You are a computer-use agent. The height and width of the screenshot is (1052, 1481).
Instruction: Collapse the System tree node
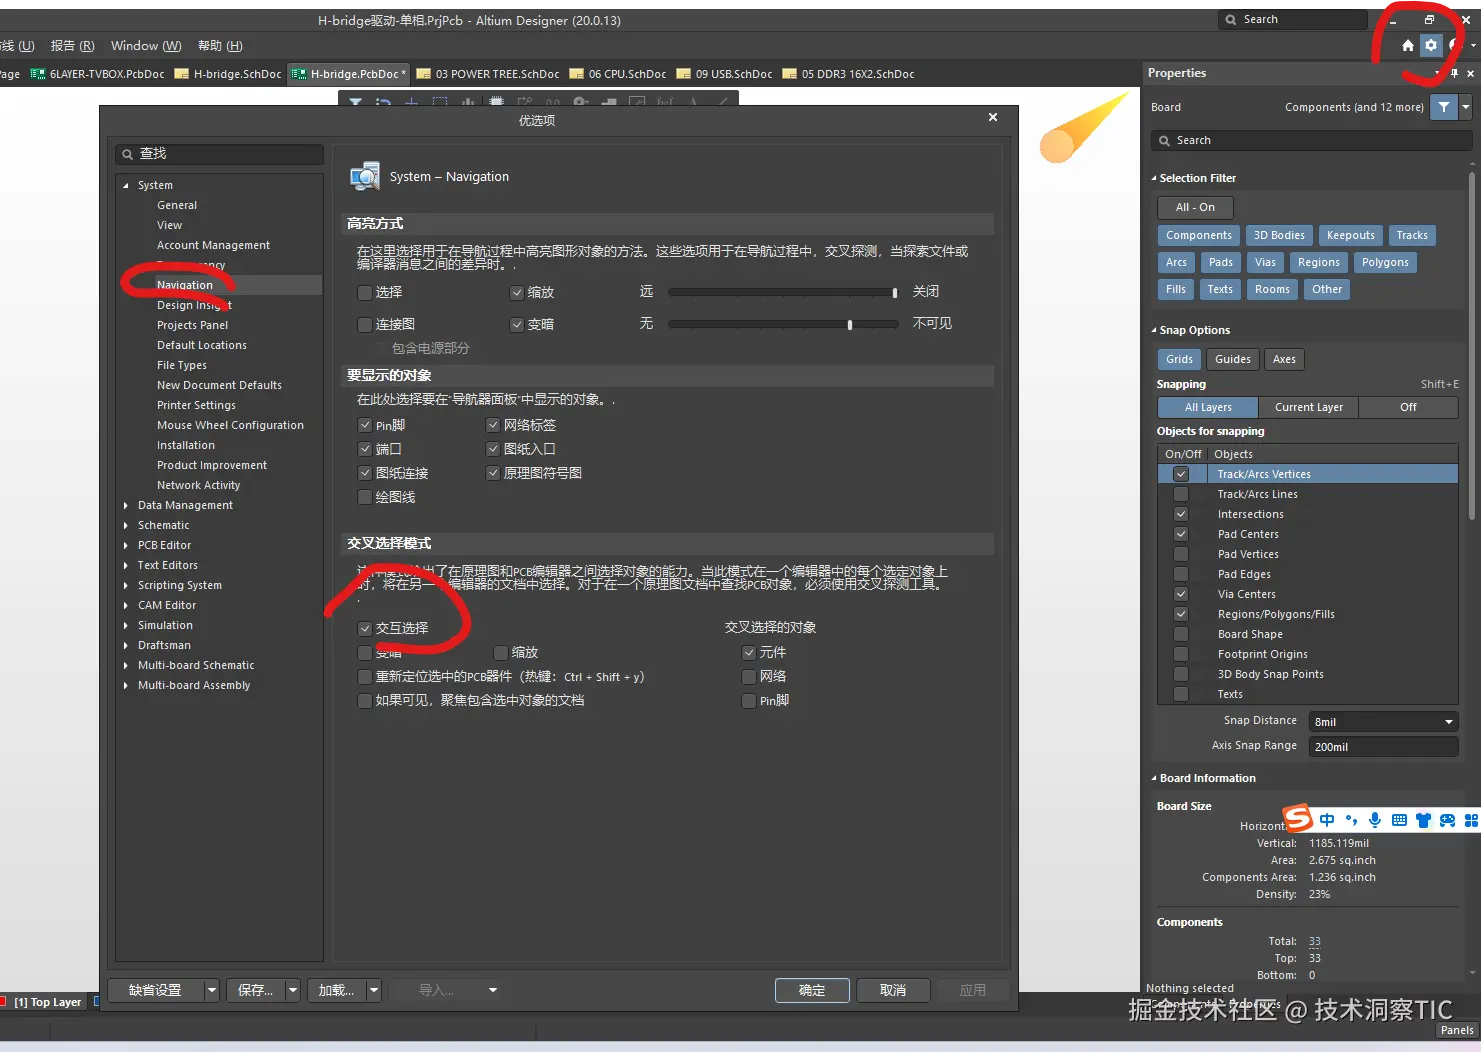click(126, 185)
